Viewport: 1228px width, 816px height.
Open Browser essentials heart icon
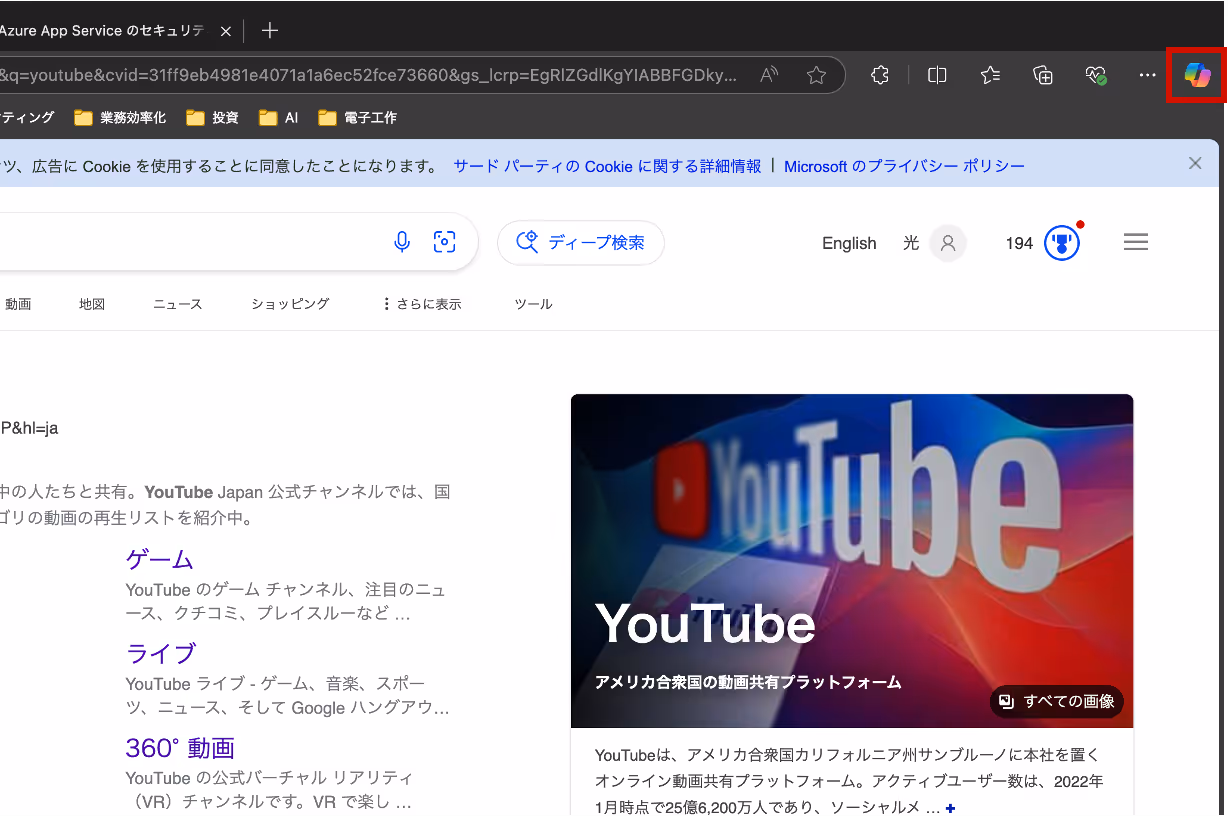(x=1096, y=75)
